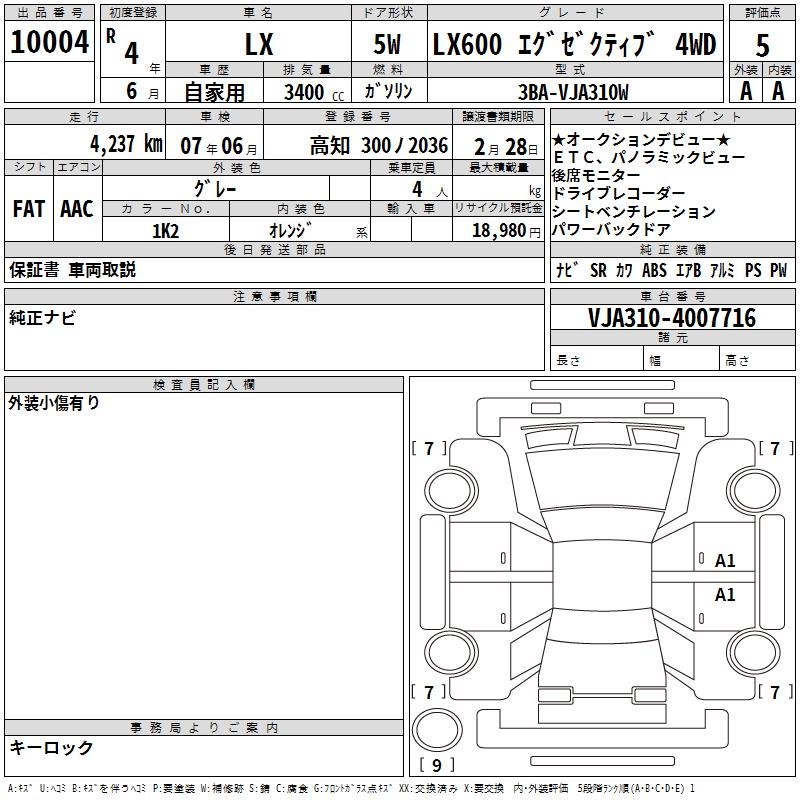Select the spare tire marker [9]
The width and height of the screenshot is (800, 800).
(x=436, y=765)
